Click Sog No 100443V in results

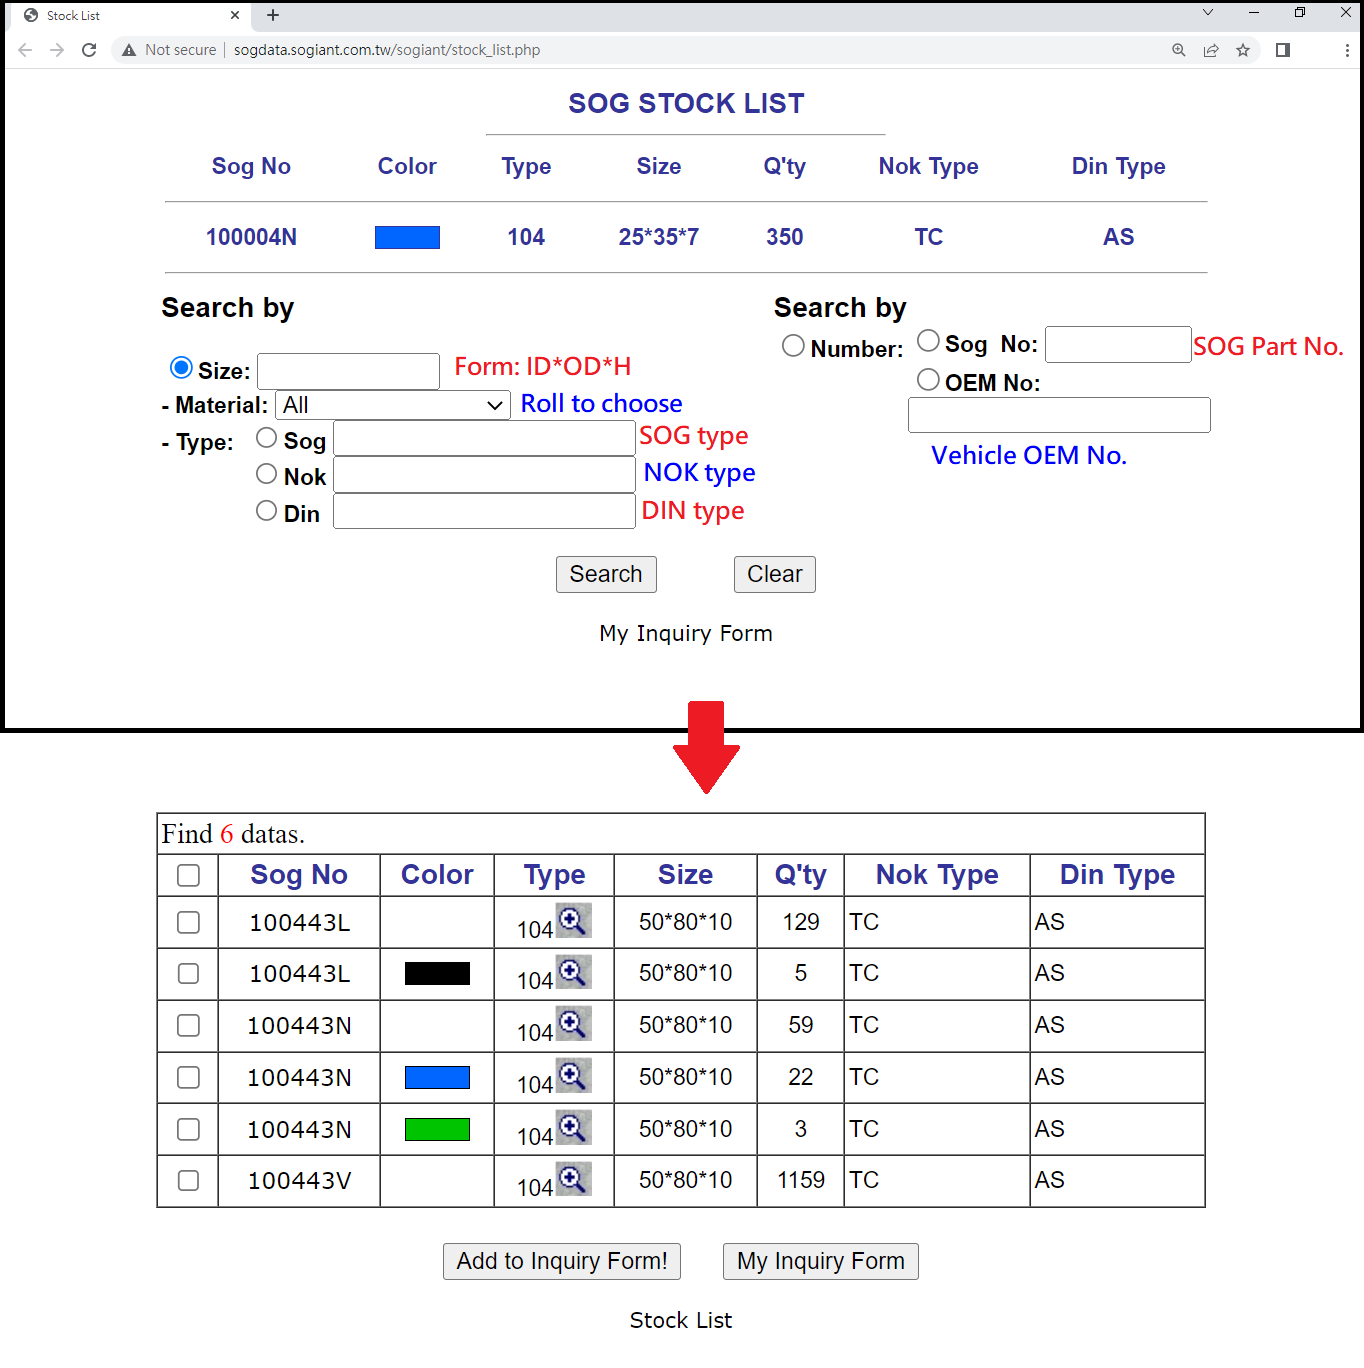pos(299,1181)
